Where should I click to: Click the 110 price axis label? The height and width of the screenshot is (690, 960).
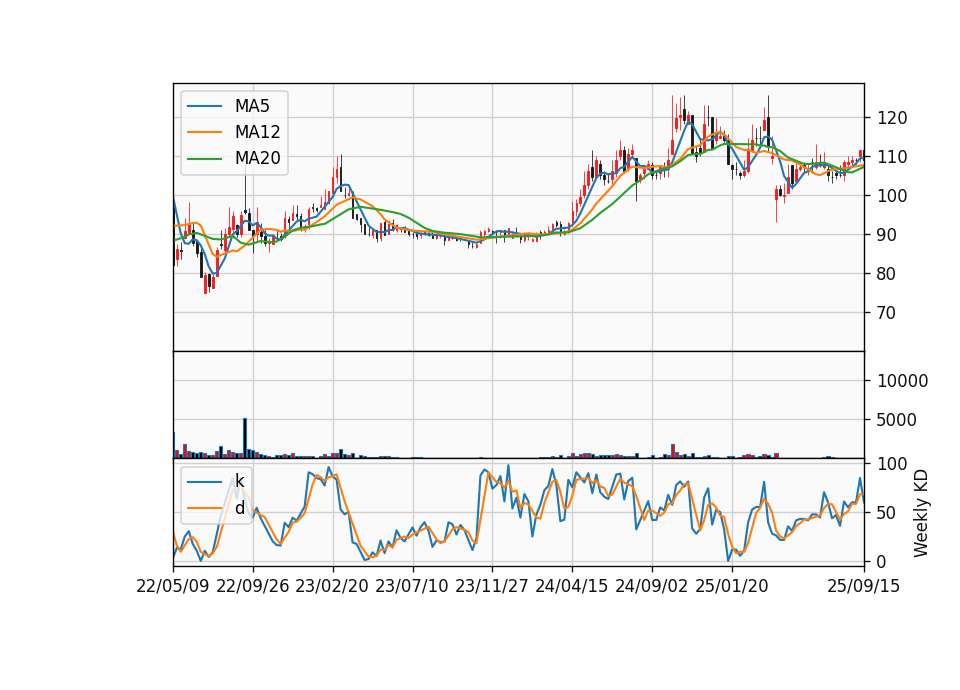click(x=892, y=157)
